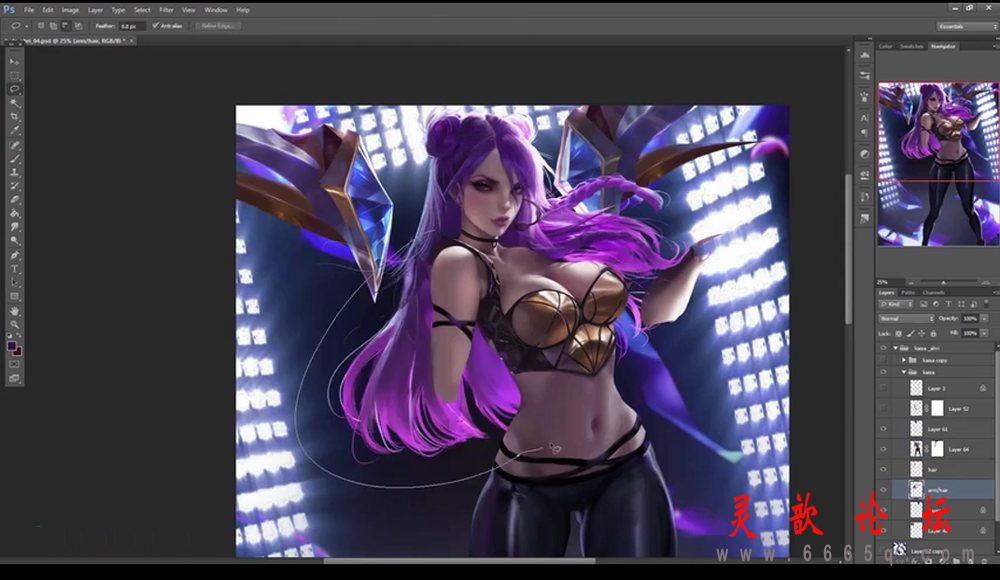This screenshot has width=1000, height=580.
Task: Select the History Brush tool
Action: [x=14, y=186]
